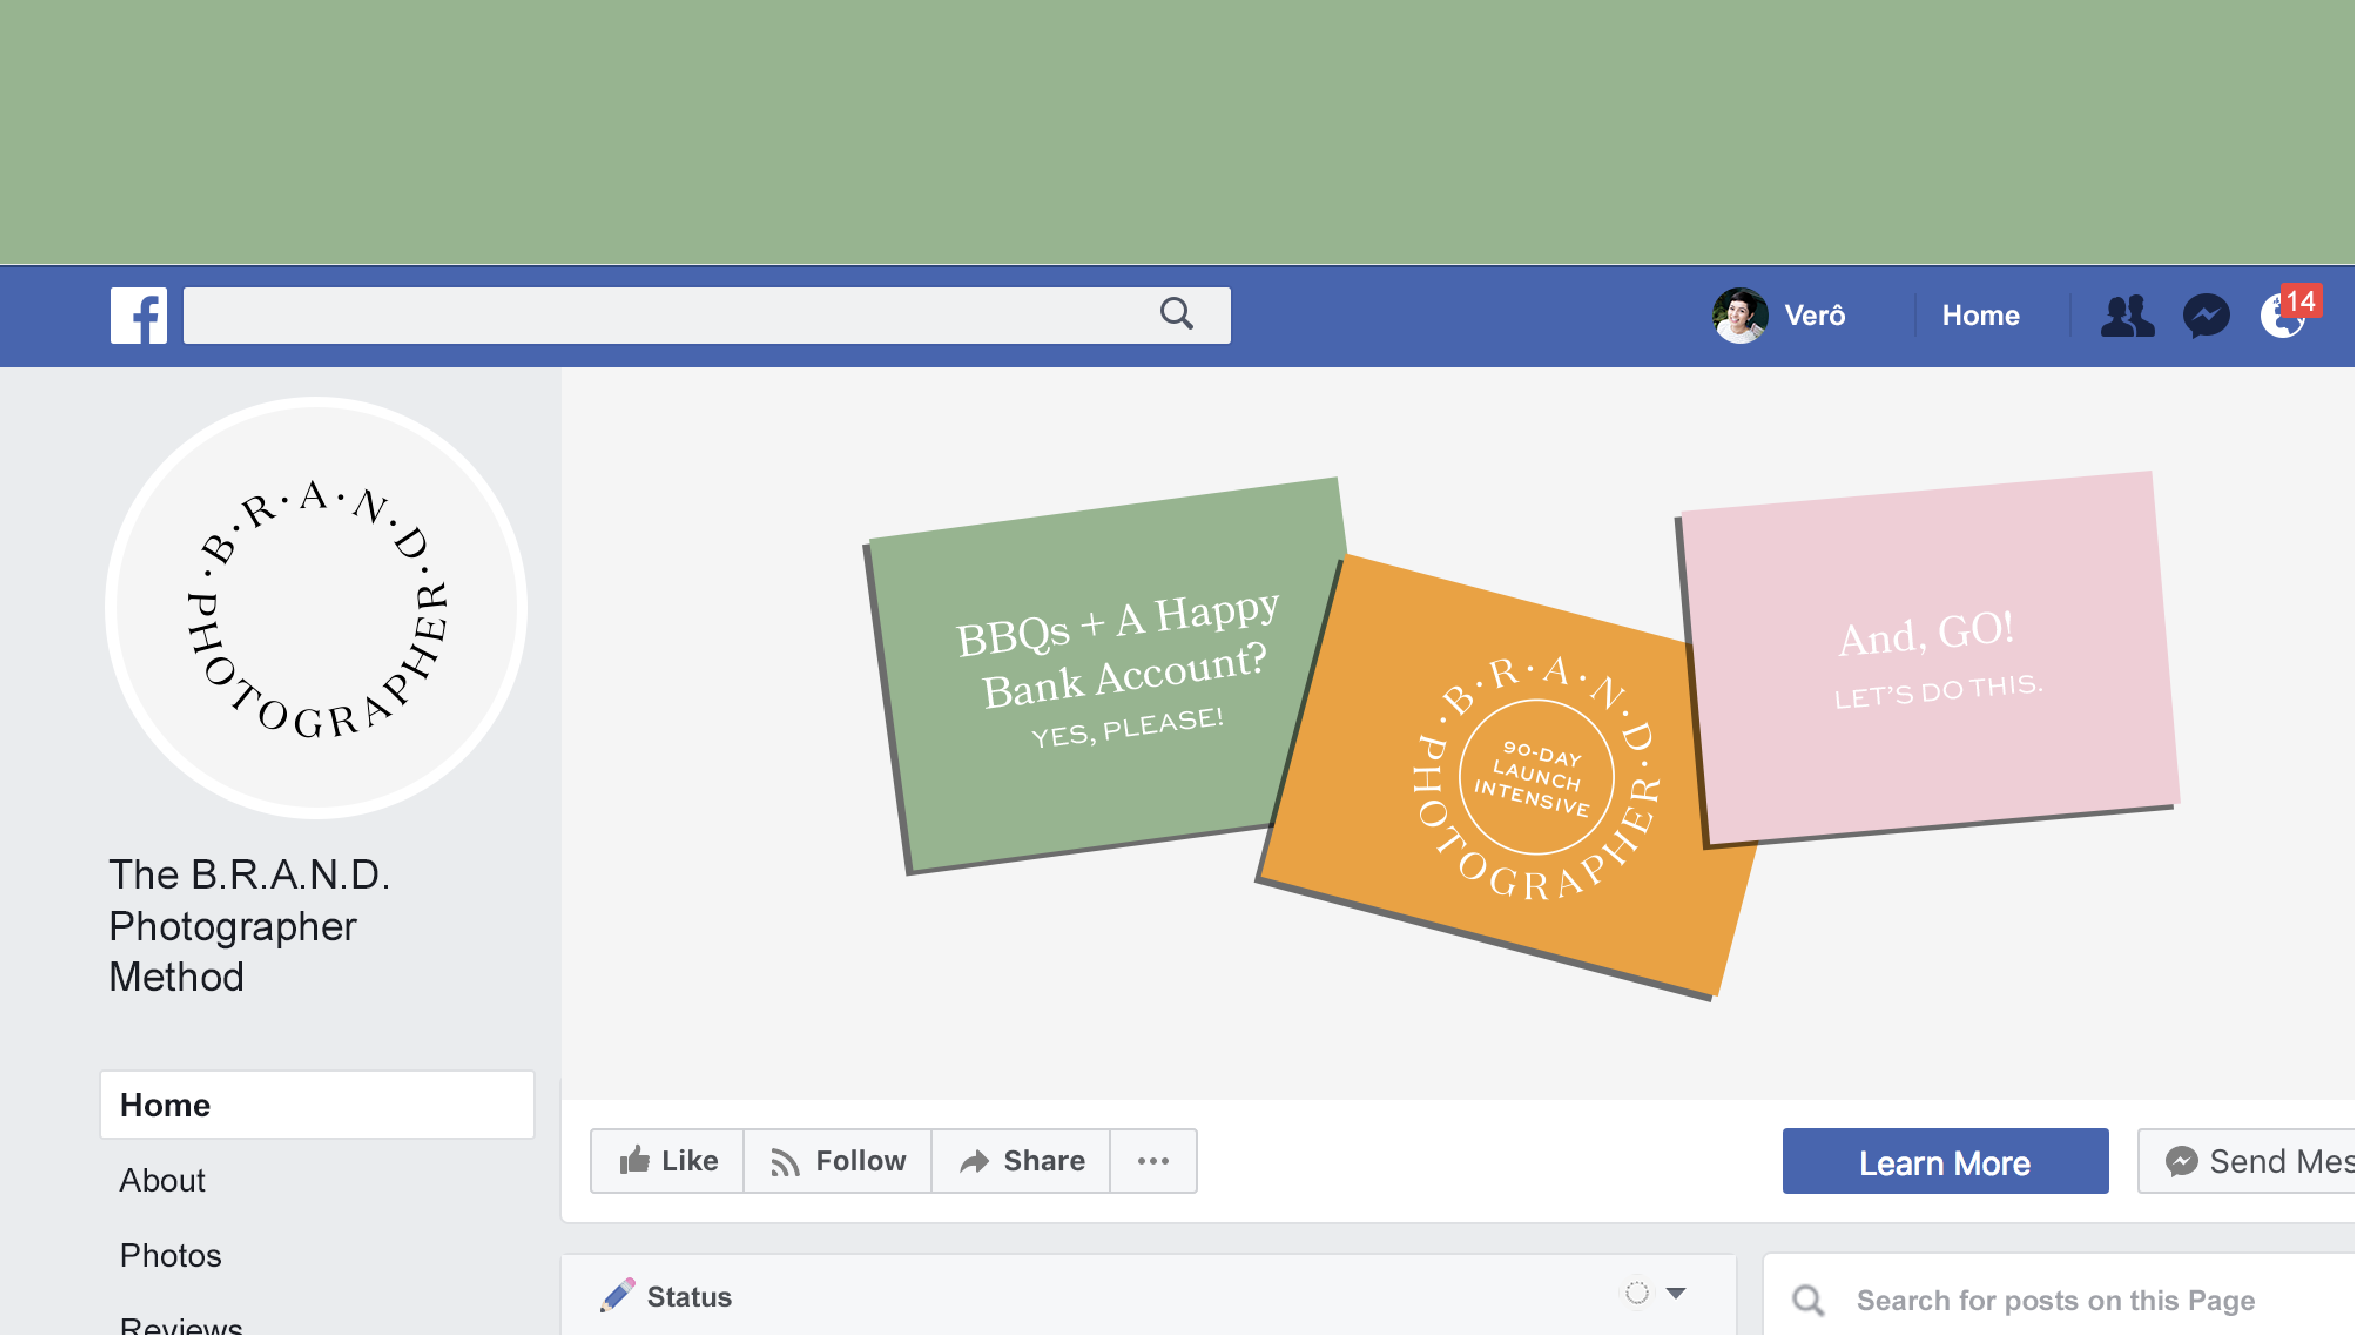Open the Share options button
The image size is (2355, 1335).
pos(1021,1161)
